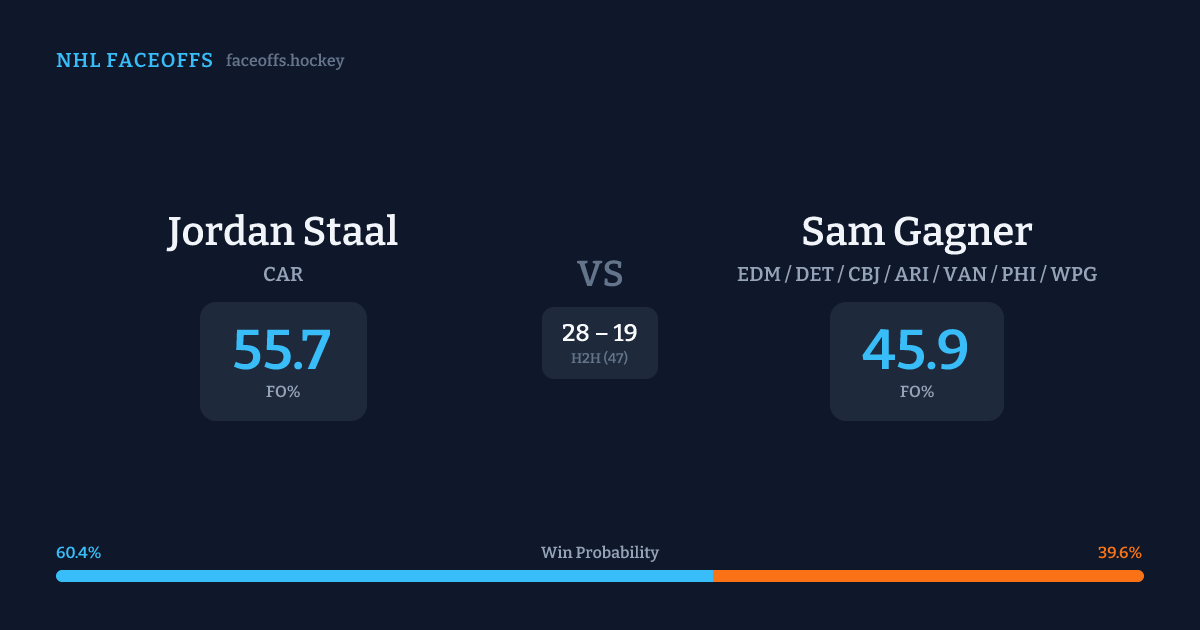Click the H2H (47) caption
The image size is (1200, 630).
coord(599,358)
